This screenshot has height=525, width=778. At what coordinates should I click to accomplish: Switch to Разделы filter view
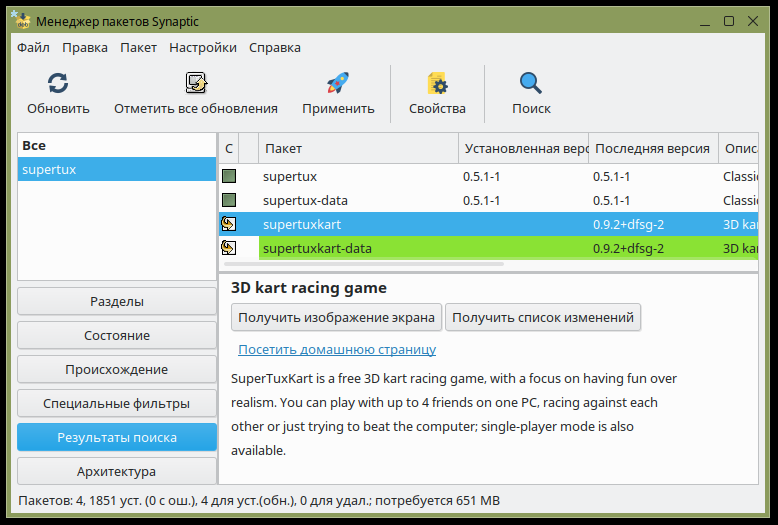coord(117,301)
